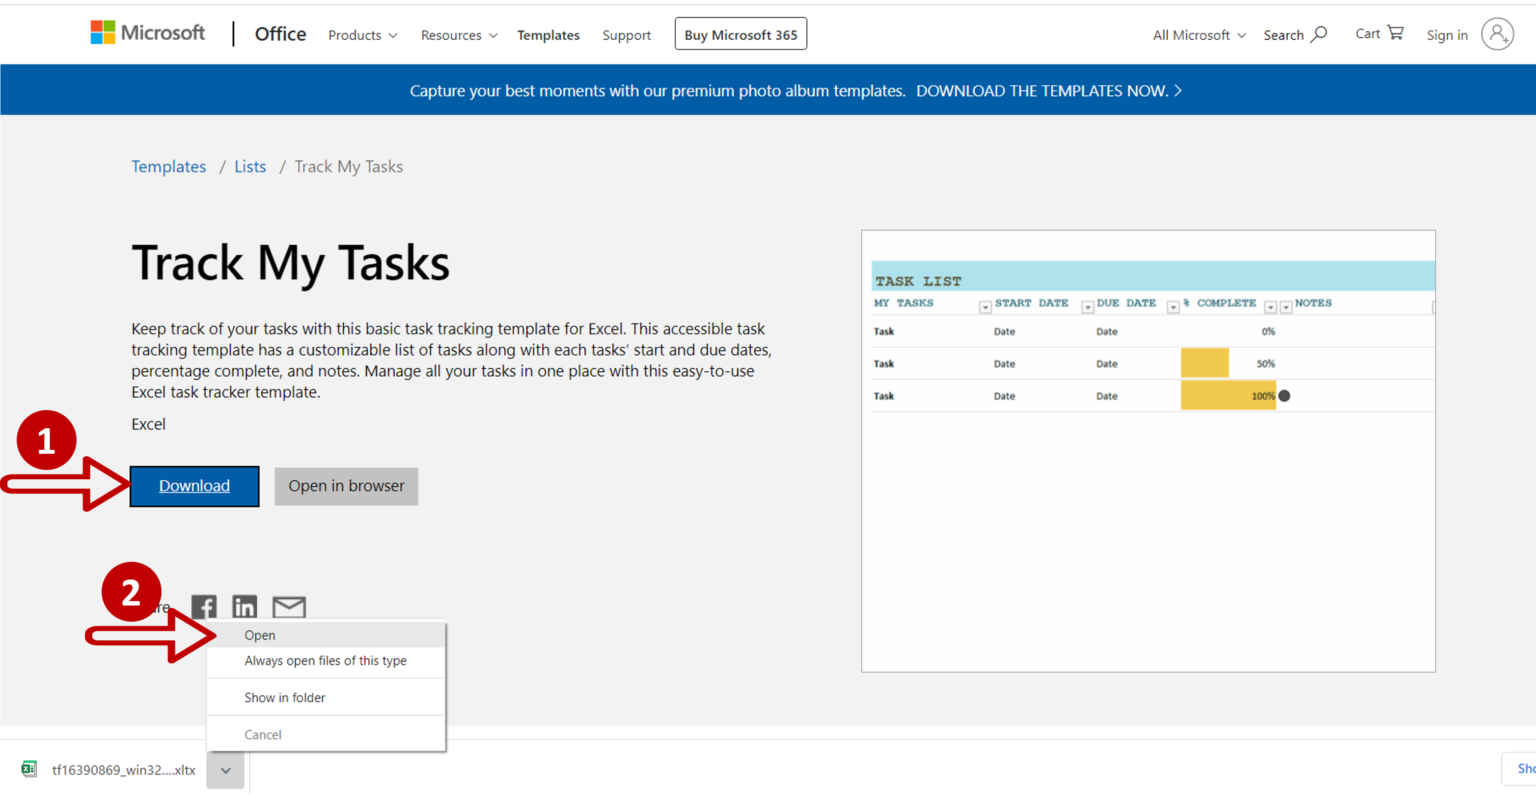Open the downloaded file's options chevron
The image size is (1536, 799).
pos(225,770)
